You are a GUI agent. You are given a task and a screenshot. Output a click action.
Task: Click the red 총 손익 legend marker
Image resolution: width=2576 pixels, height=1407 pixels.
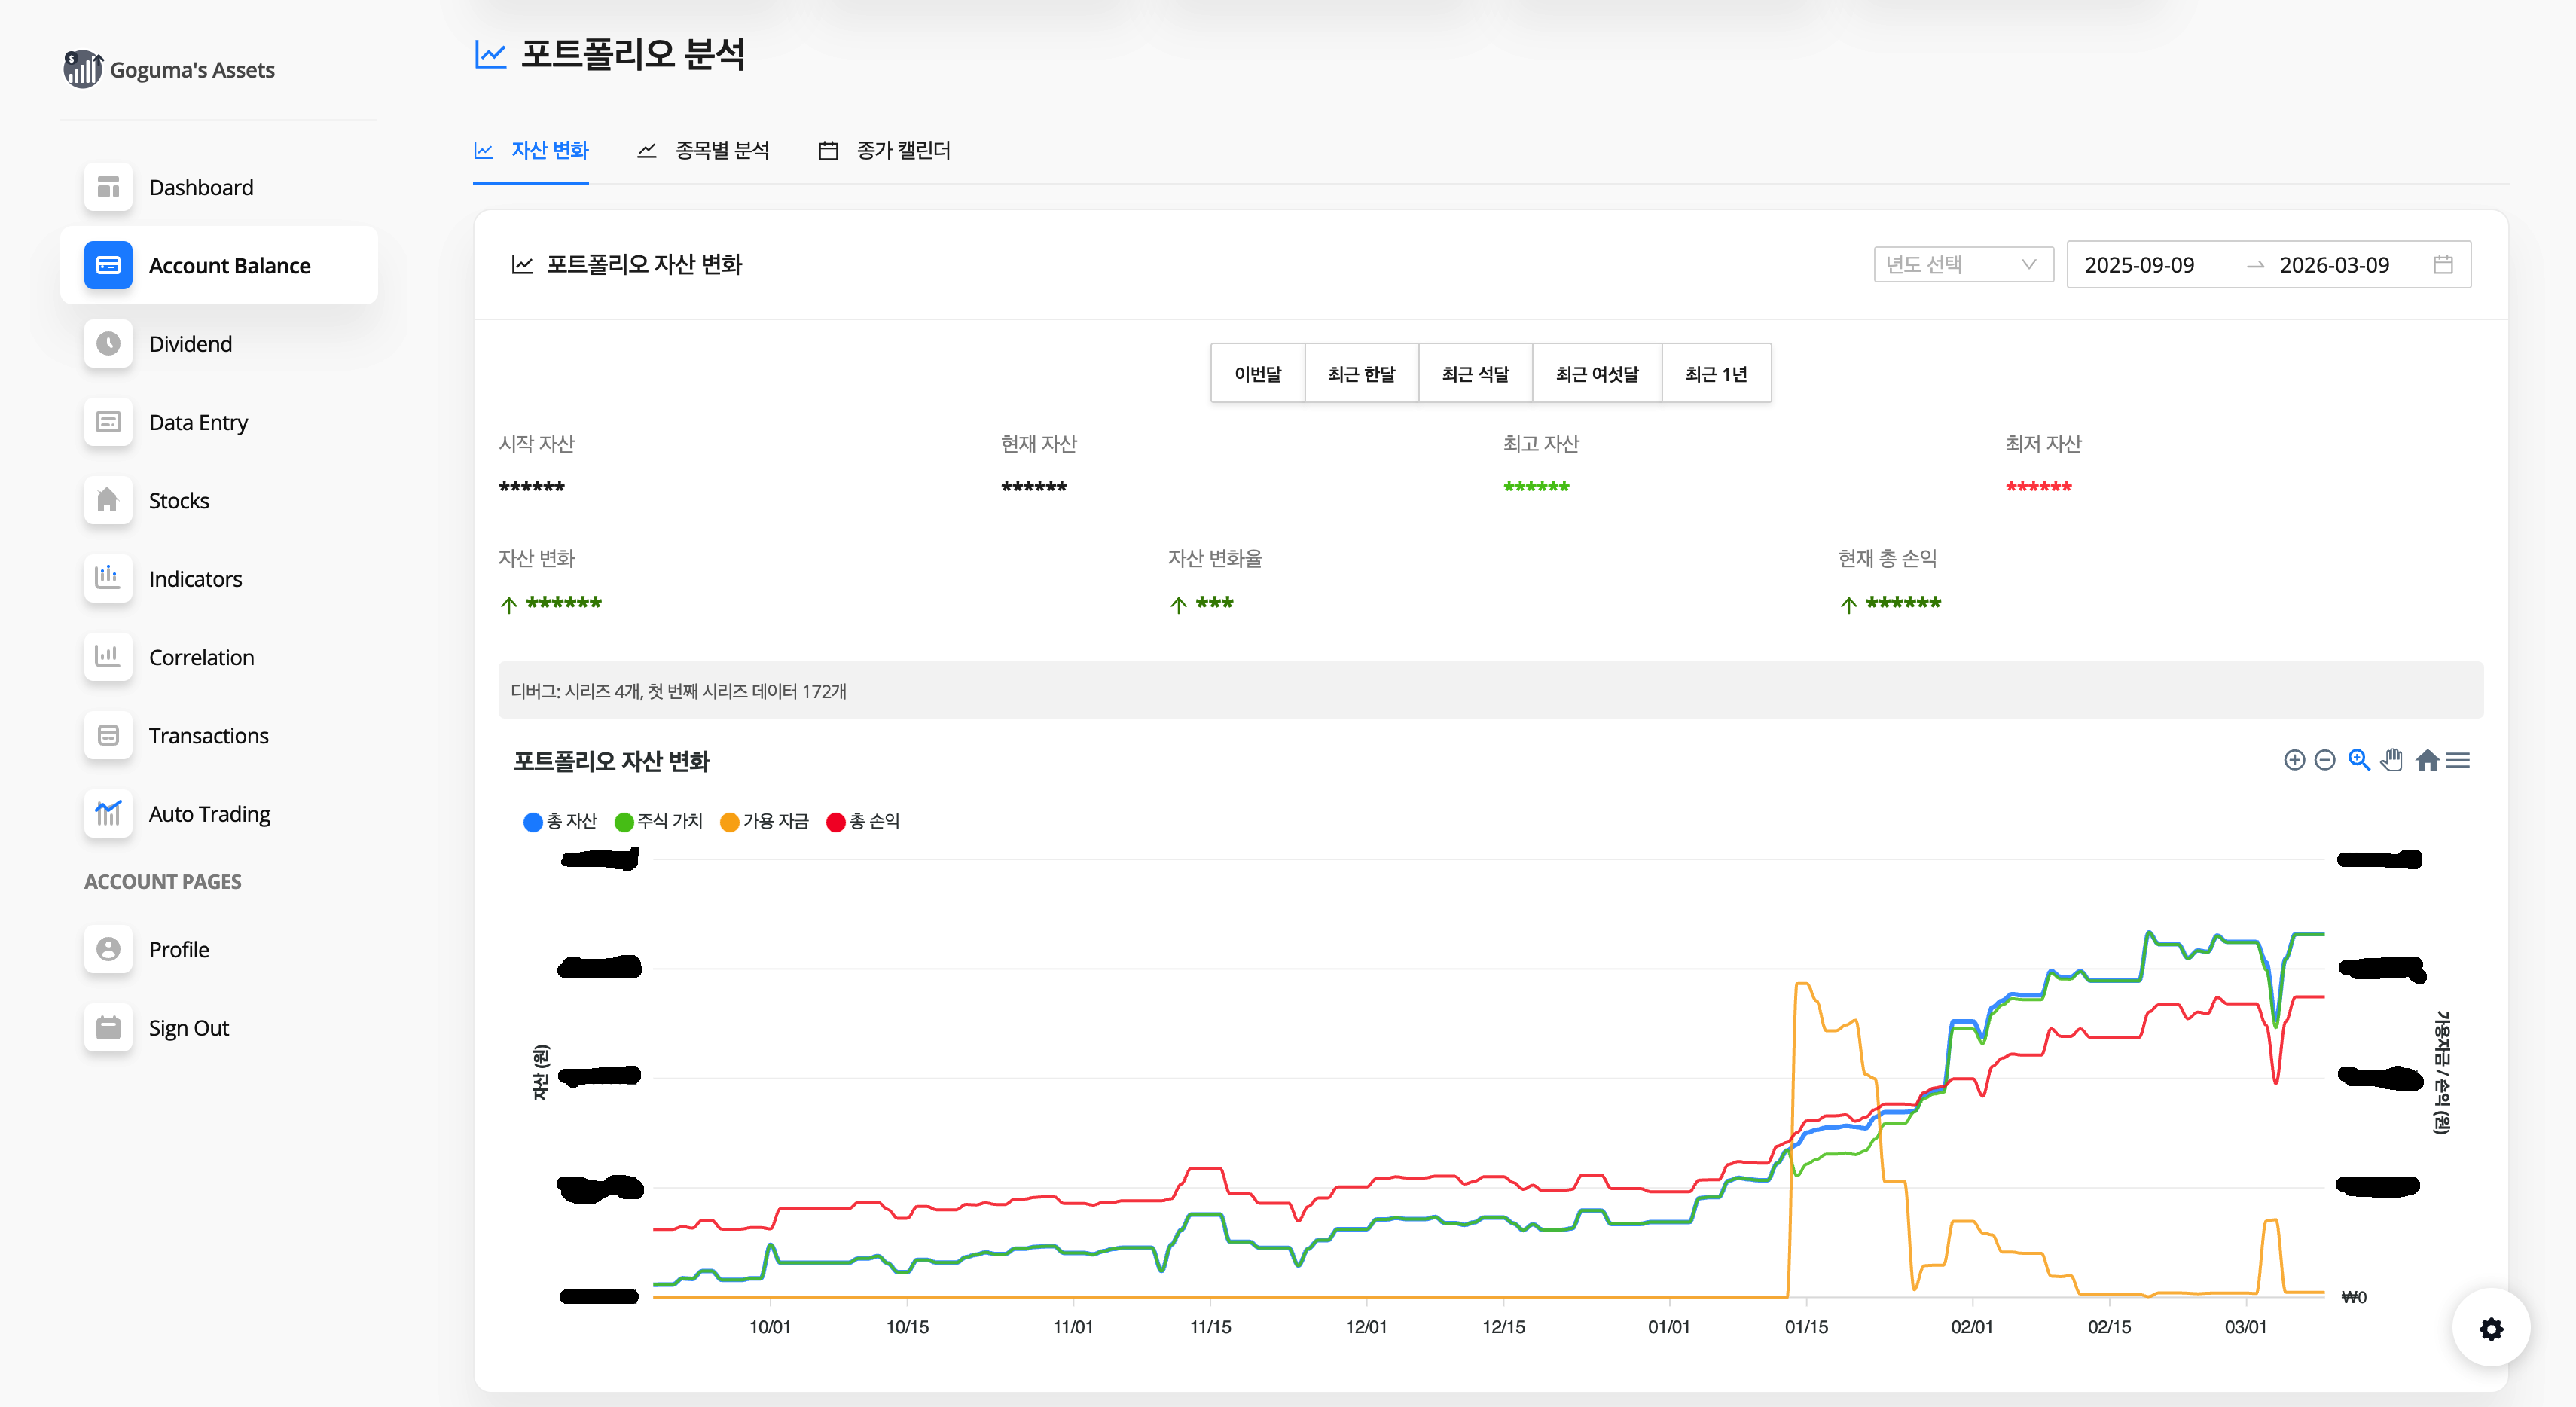pyautogui.click(x=836, y=822)
